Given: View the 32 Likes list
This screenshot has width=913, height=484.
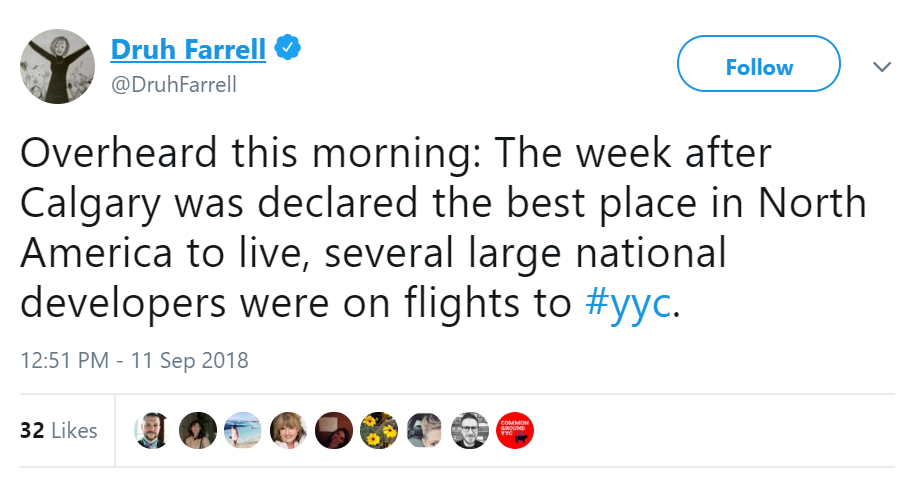Looking at the screenshot, I should 59,431.
